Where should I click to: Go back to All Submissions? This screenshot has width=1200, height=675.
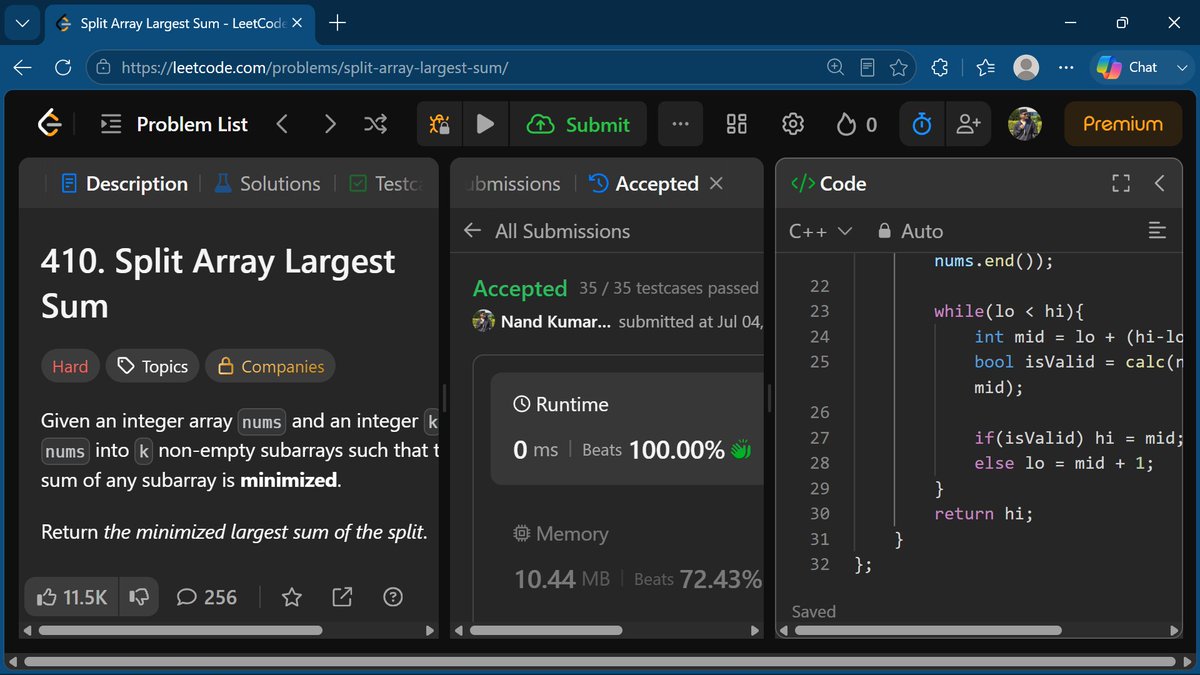coord(547,231)
